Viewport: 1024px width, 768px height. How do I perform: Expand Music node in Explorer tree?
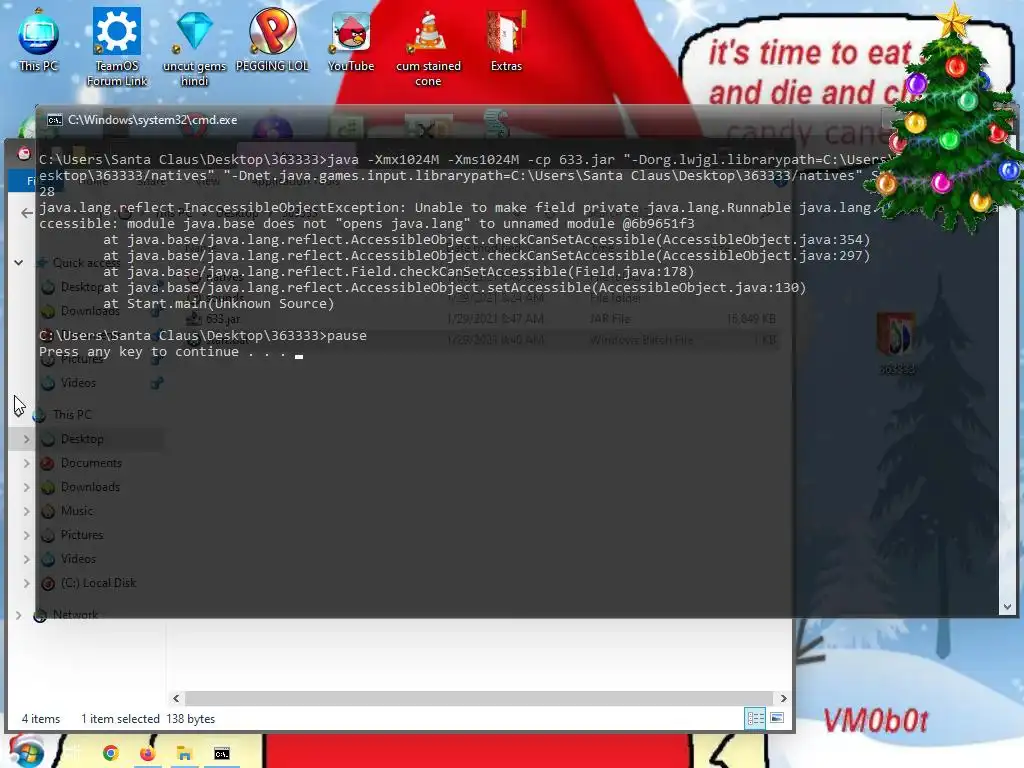[x=27, y=511]
